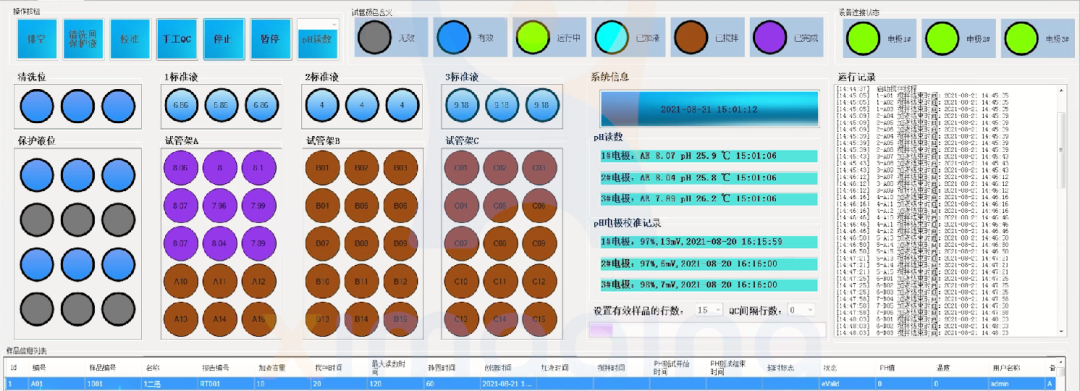This screenshot has height=391, width=1080.
Task: Click the purple 已完成 legend circle
Action: (769, 37)
